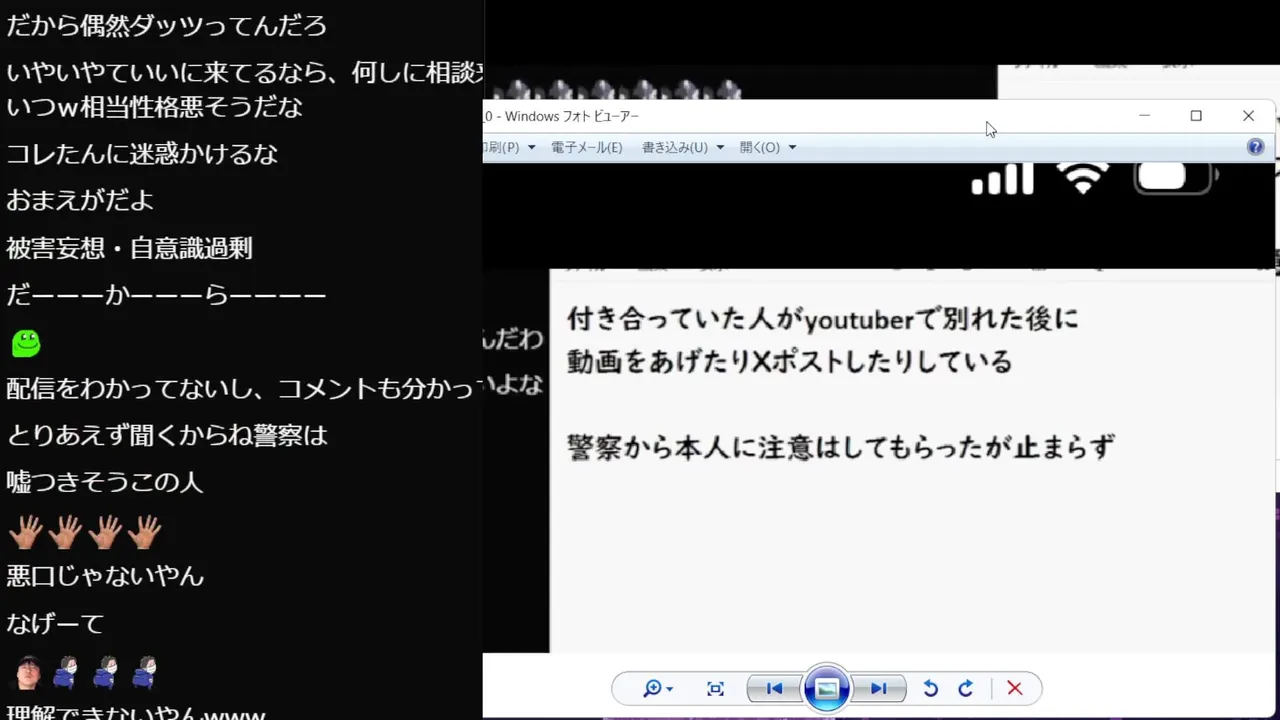1280x720 pixels.
Task: Select the comment だーーーかーーーらーーーー
Action: pyautogui.click(x=166, y=295)
